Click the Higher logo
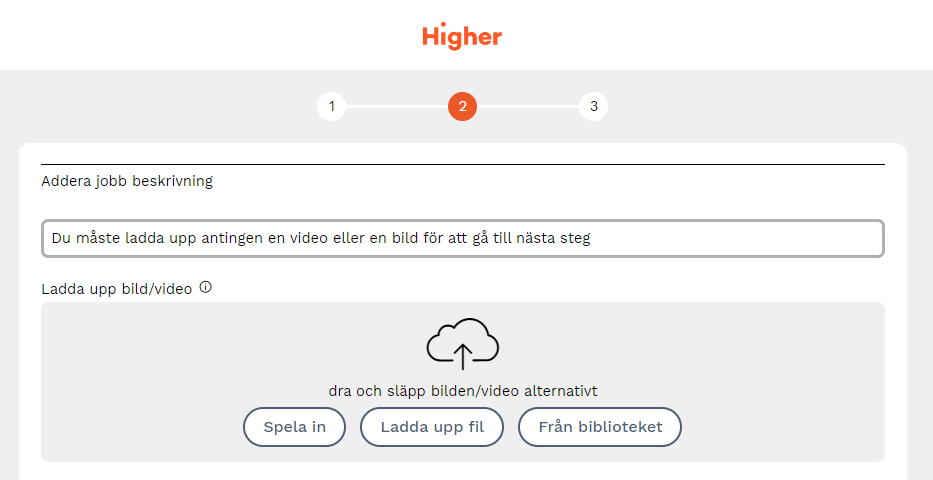 click(x=462, y=37)
